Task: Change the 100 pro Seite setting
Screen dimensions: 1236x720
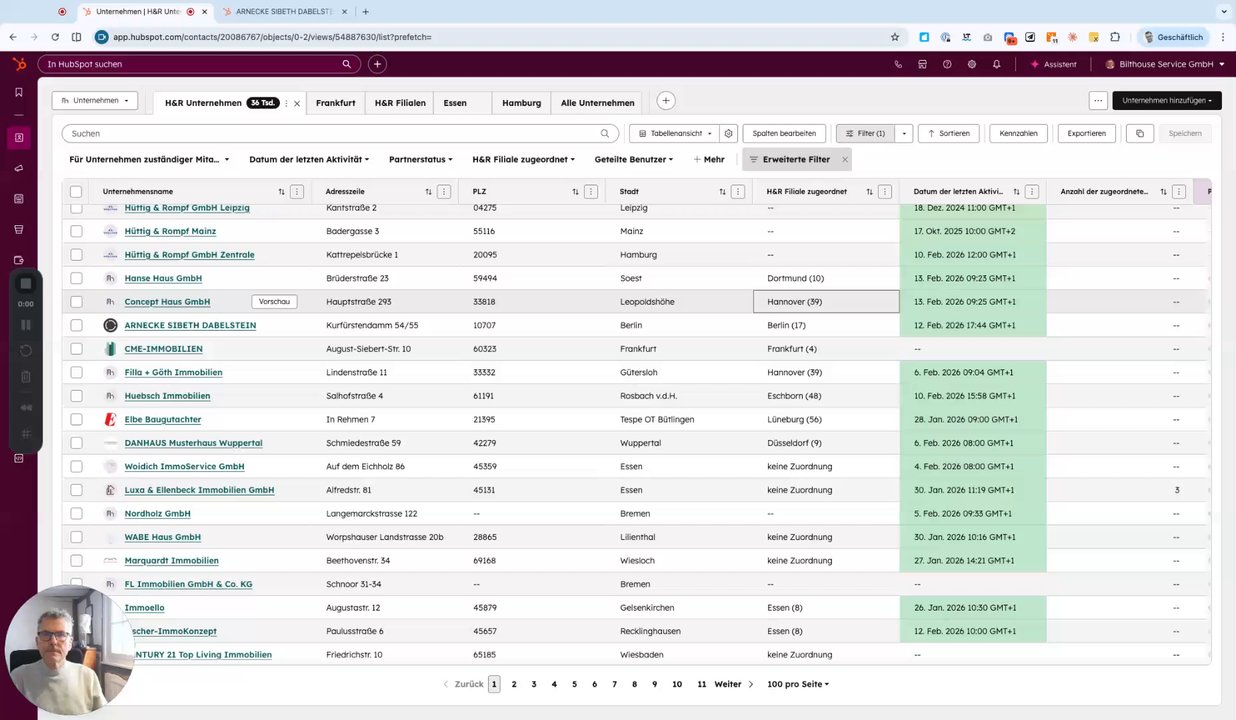Action: (797, 684)
